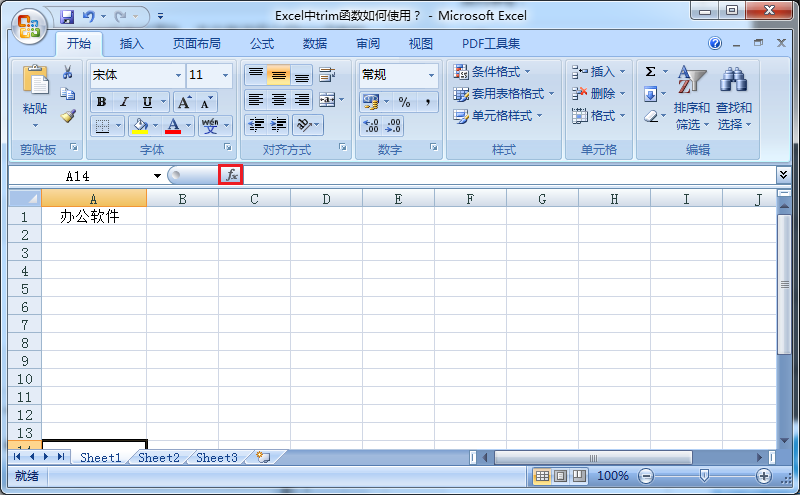Increase decimal places
The width and height of the screenshot is (800, 495).
[x=371, y=126]
